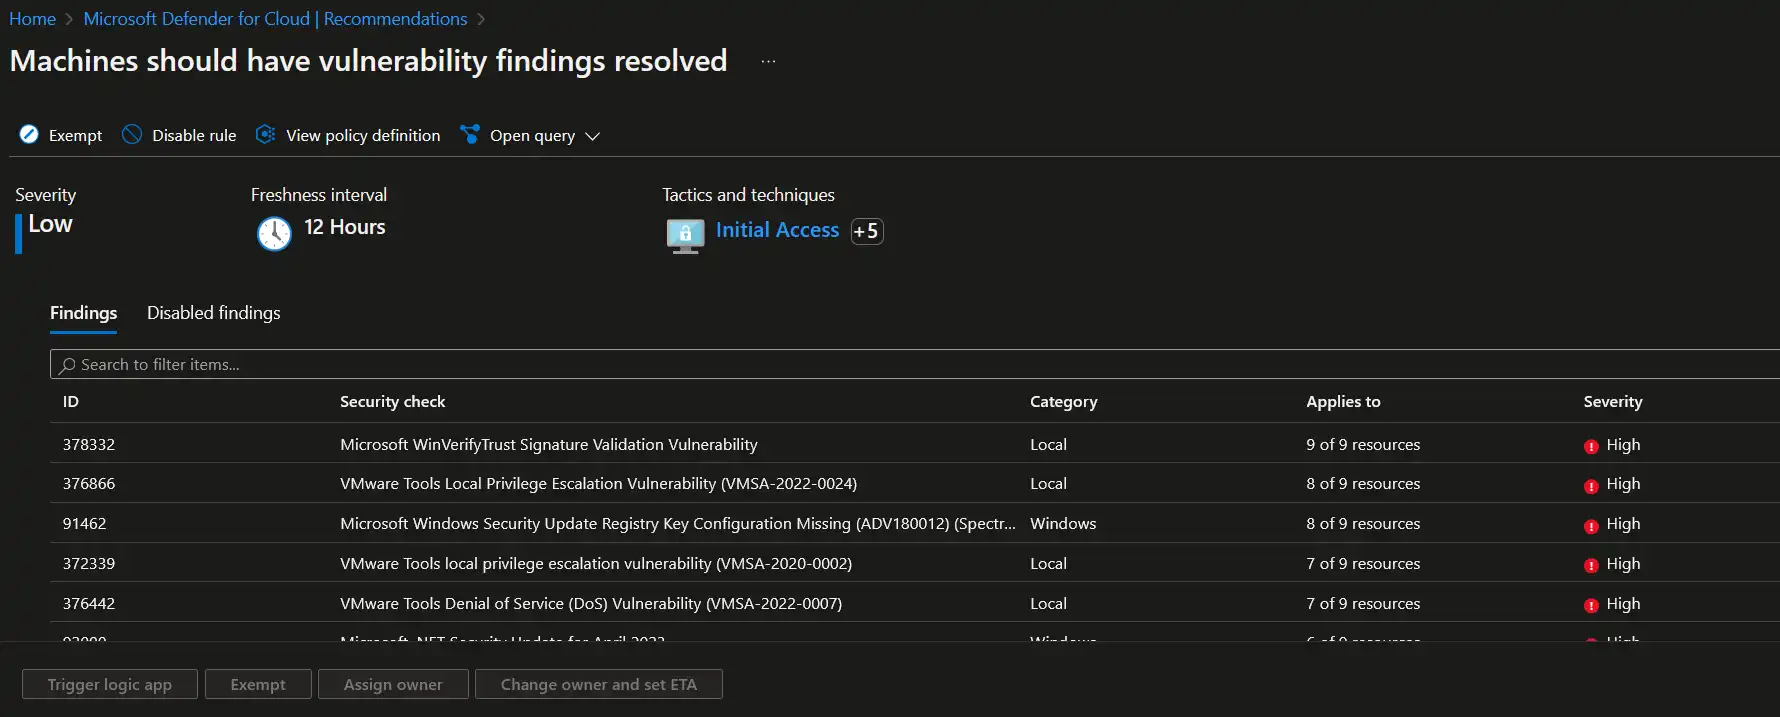This screenshot has height=717, width=1780.
Task: Click the Freshness interval clock icon
Action: tap(274, 233)
